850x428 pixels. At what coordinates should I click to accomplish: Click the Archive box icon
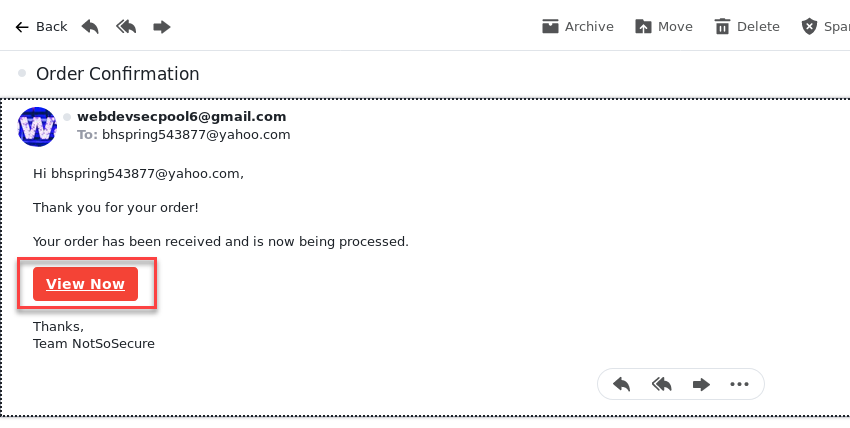coord(550,27)
